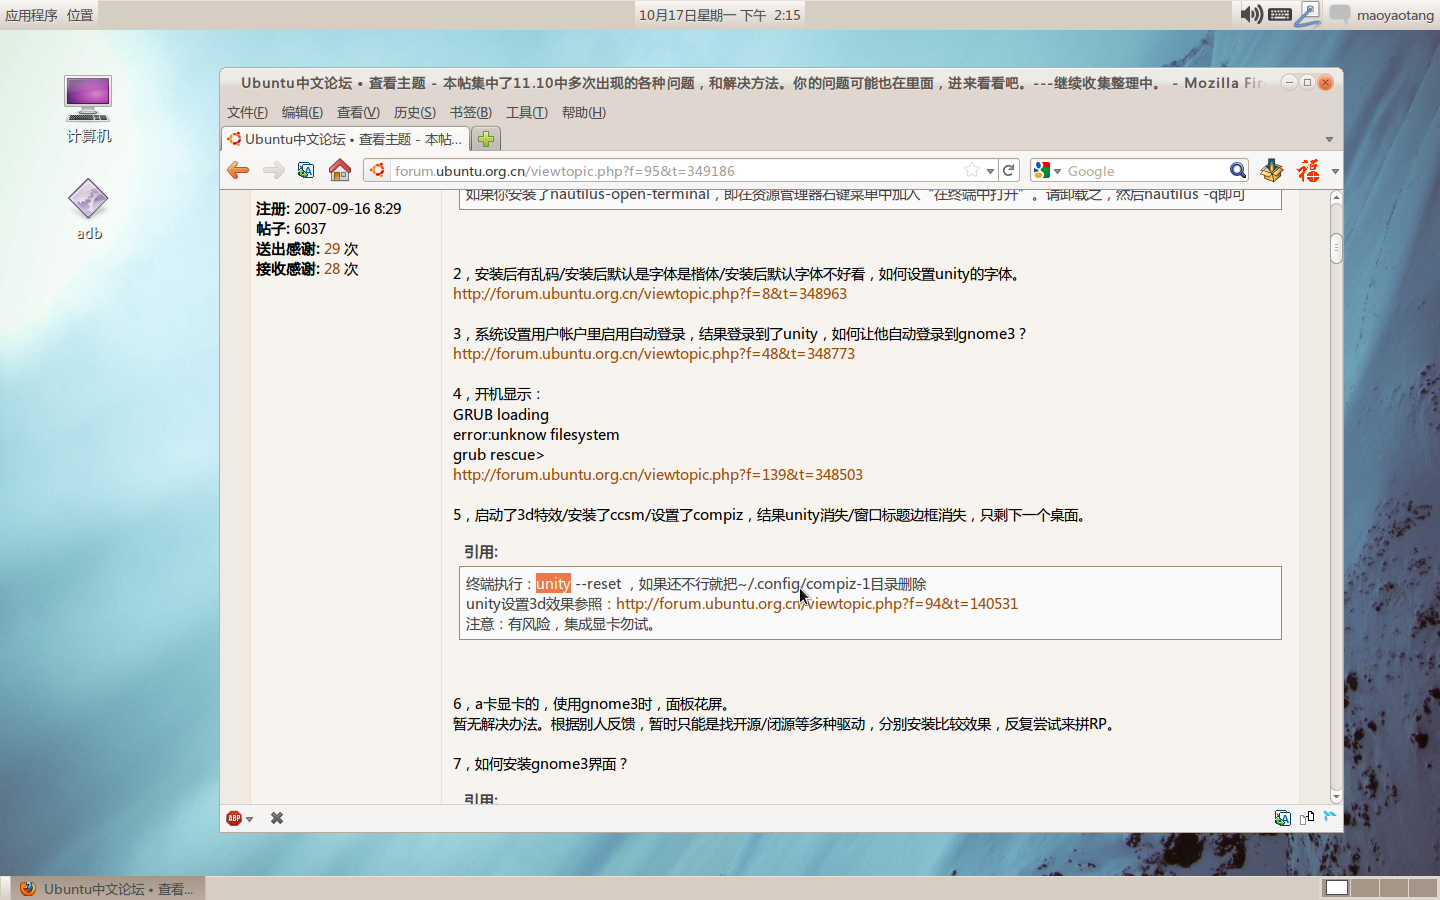Open the list all tabs dropdown
The height and width of the screenshot is (900, 1440).
[1329, 139]
